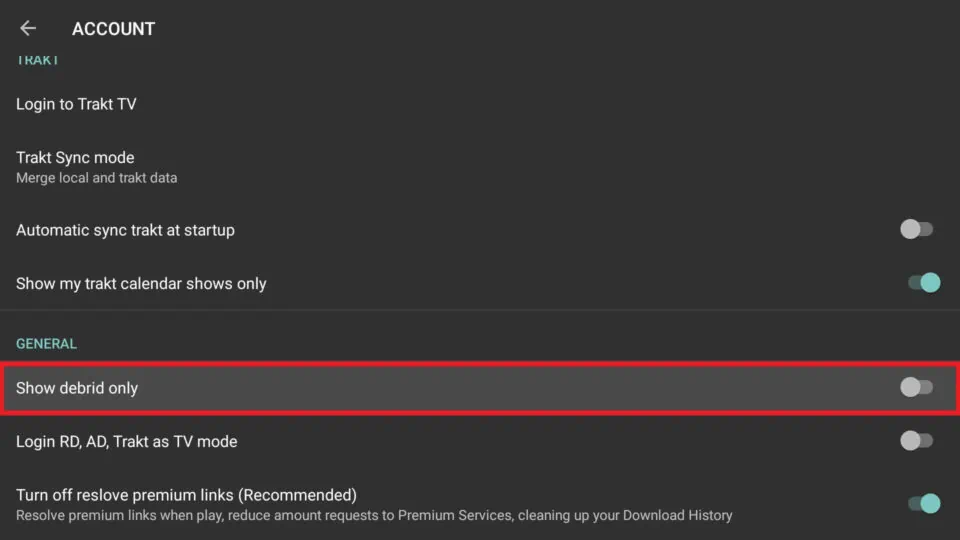Click the empty header bar beside ACCOUNT
Screen dimensions: 960x540
pyautogui.click(x=550, y=29)
